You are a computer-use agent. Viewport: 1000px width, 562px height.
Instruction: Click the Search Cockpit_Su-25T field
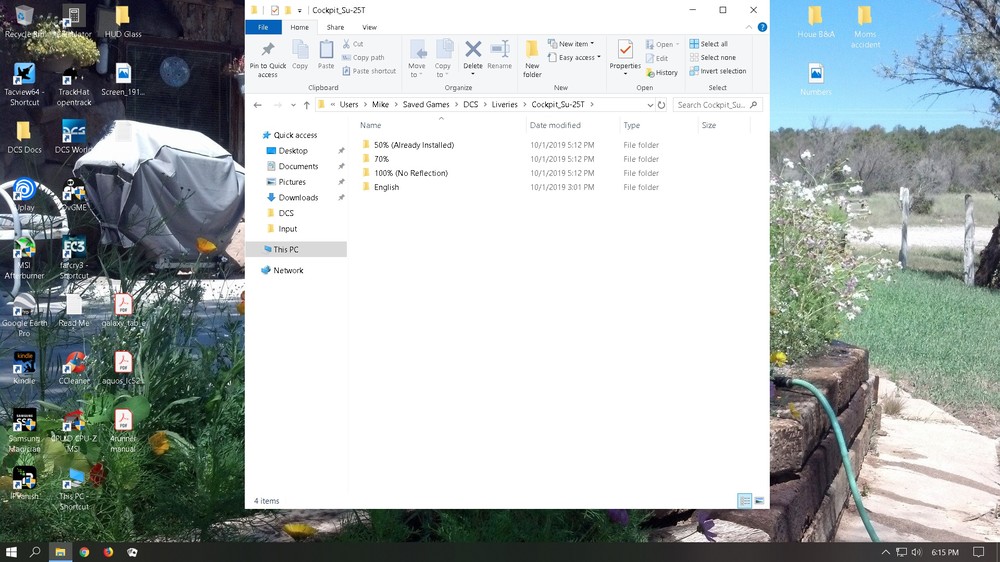click(x=717, y=105)
